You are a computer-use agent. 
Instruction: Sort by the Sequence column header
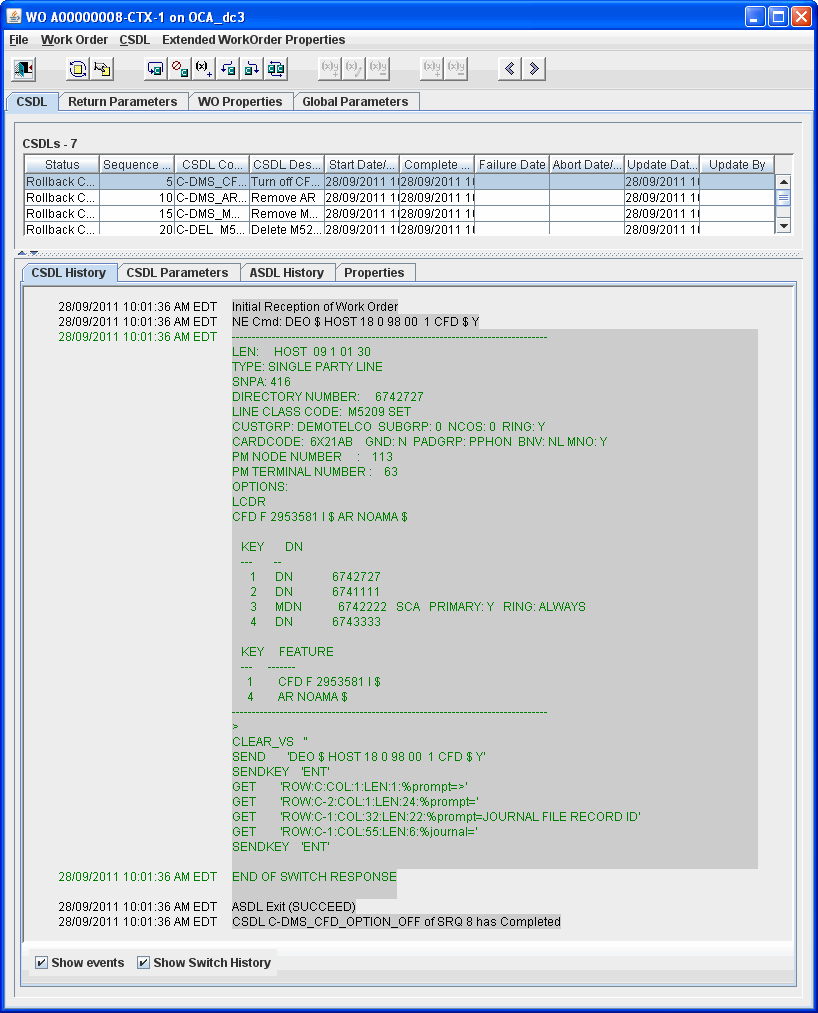click(x=136, y=165)
